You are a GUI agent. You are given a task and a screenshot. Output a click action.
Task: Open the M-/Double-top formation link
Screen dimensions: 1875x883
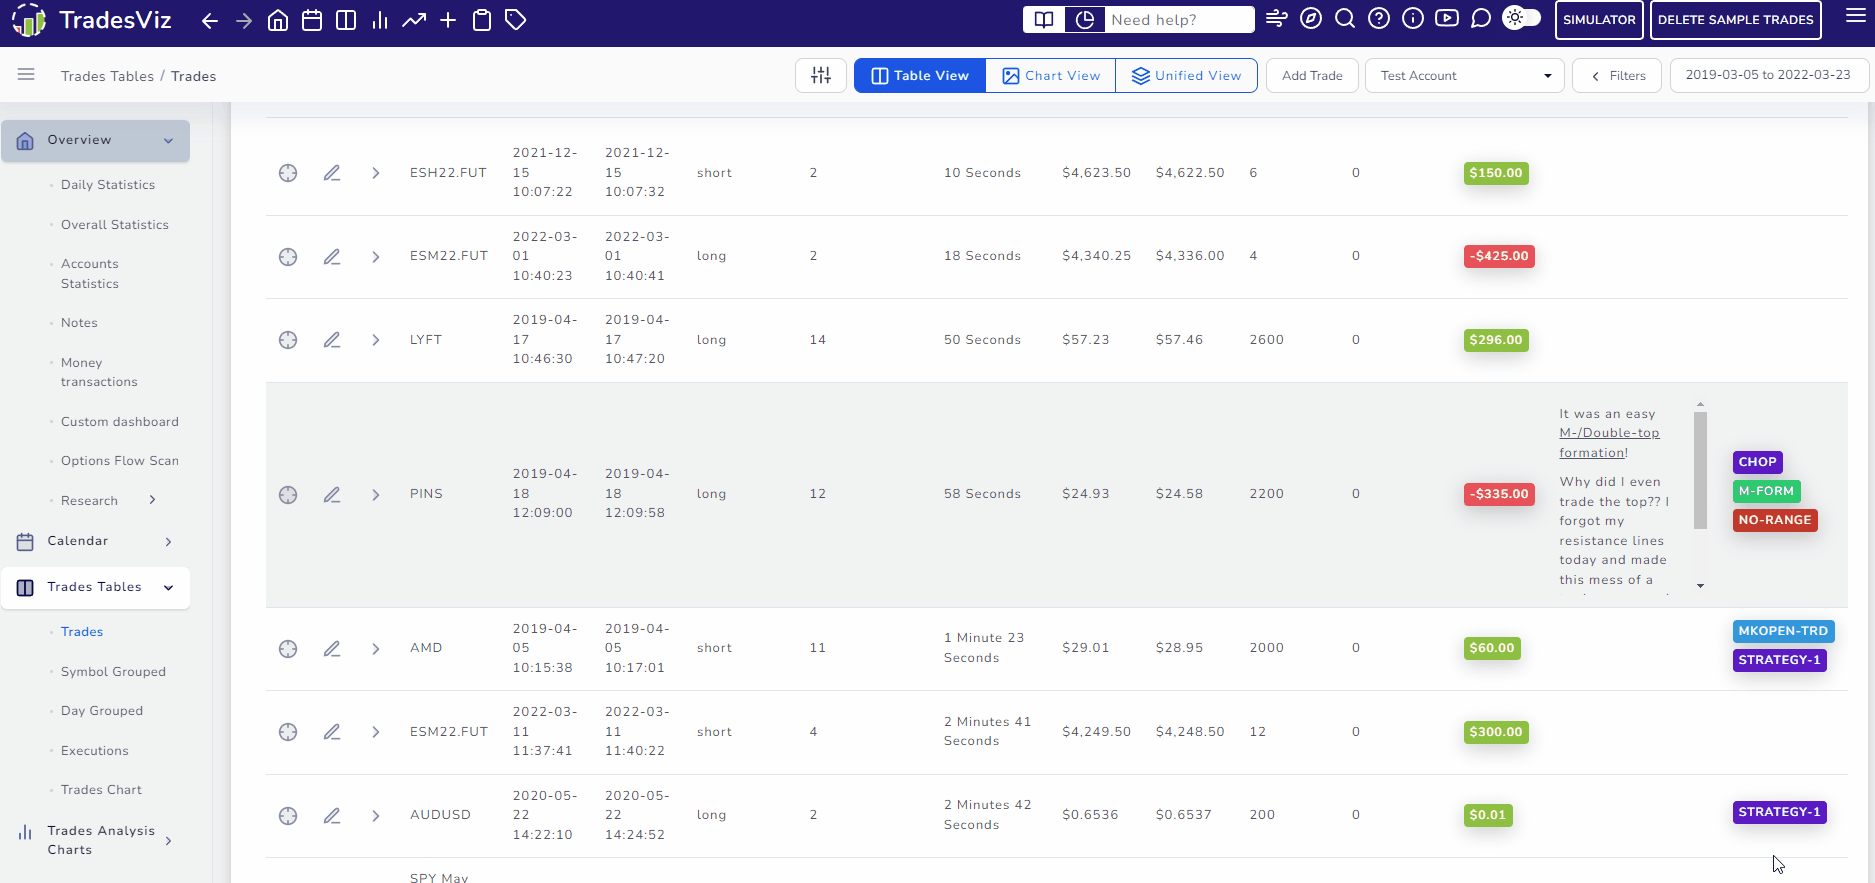coord(1609,443)
